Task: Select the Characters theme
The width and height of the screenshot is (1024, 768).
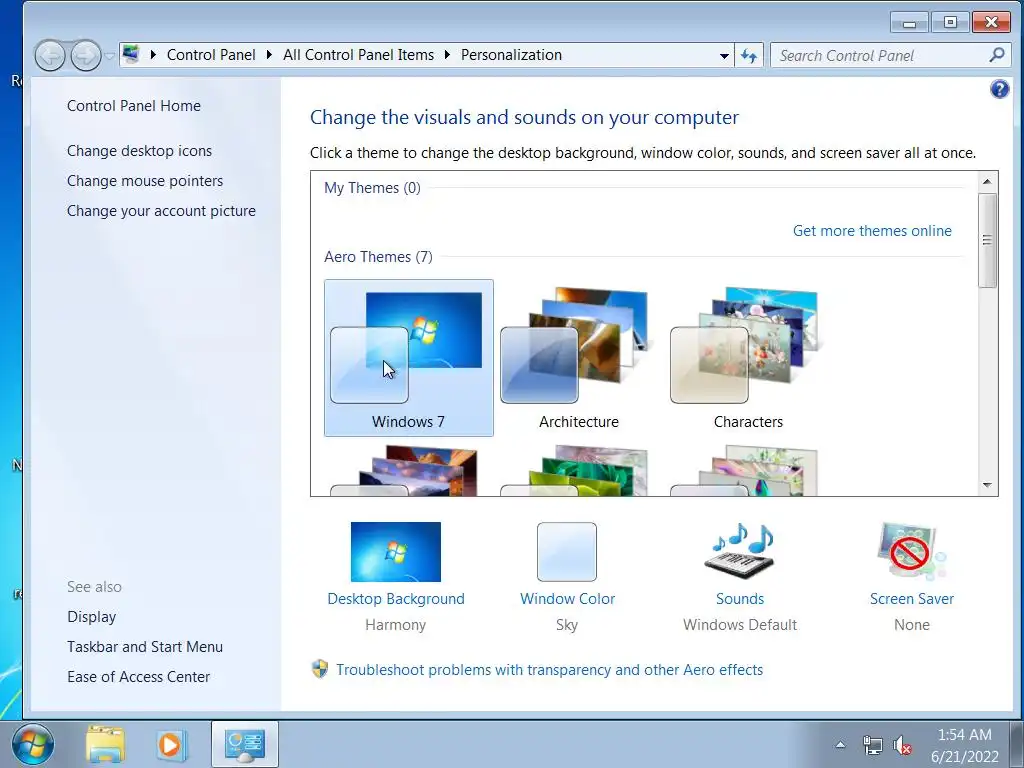Action: (748, 358)
